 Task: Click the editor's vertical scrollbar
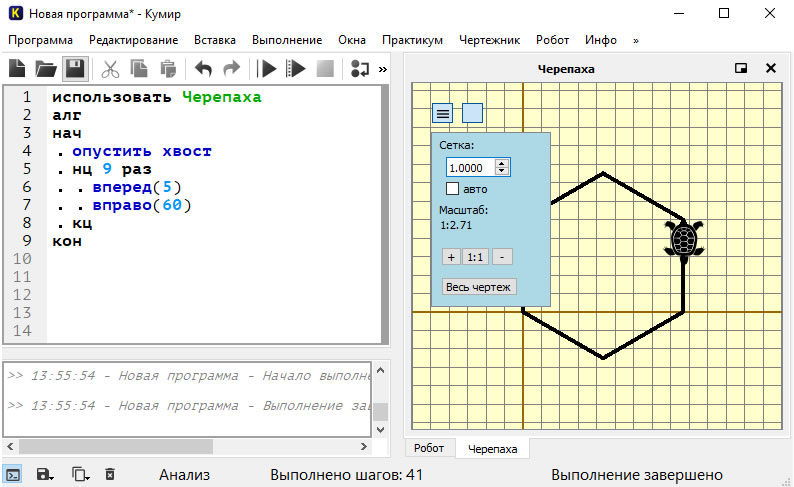coord(385,215)
